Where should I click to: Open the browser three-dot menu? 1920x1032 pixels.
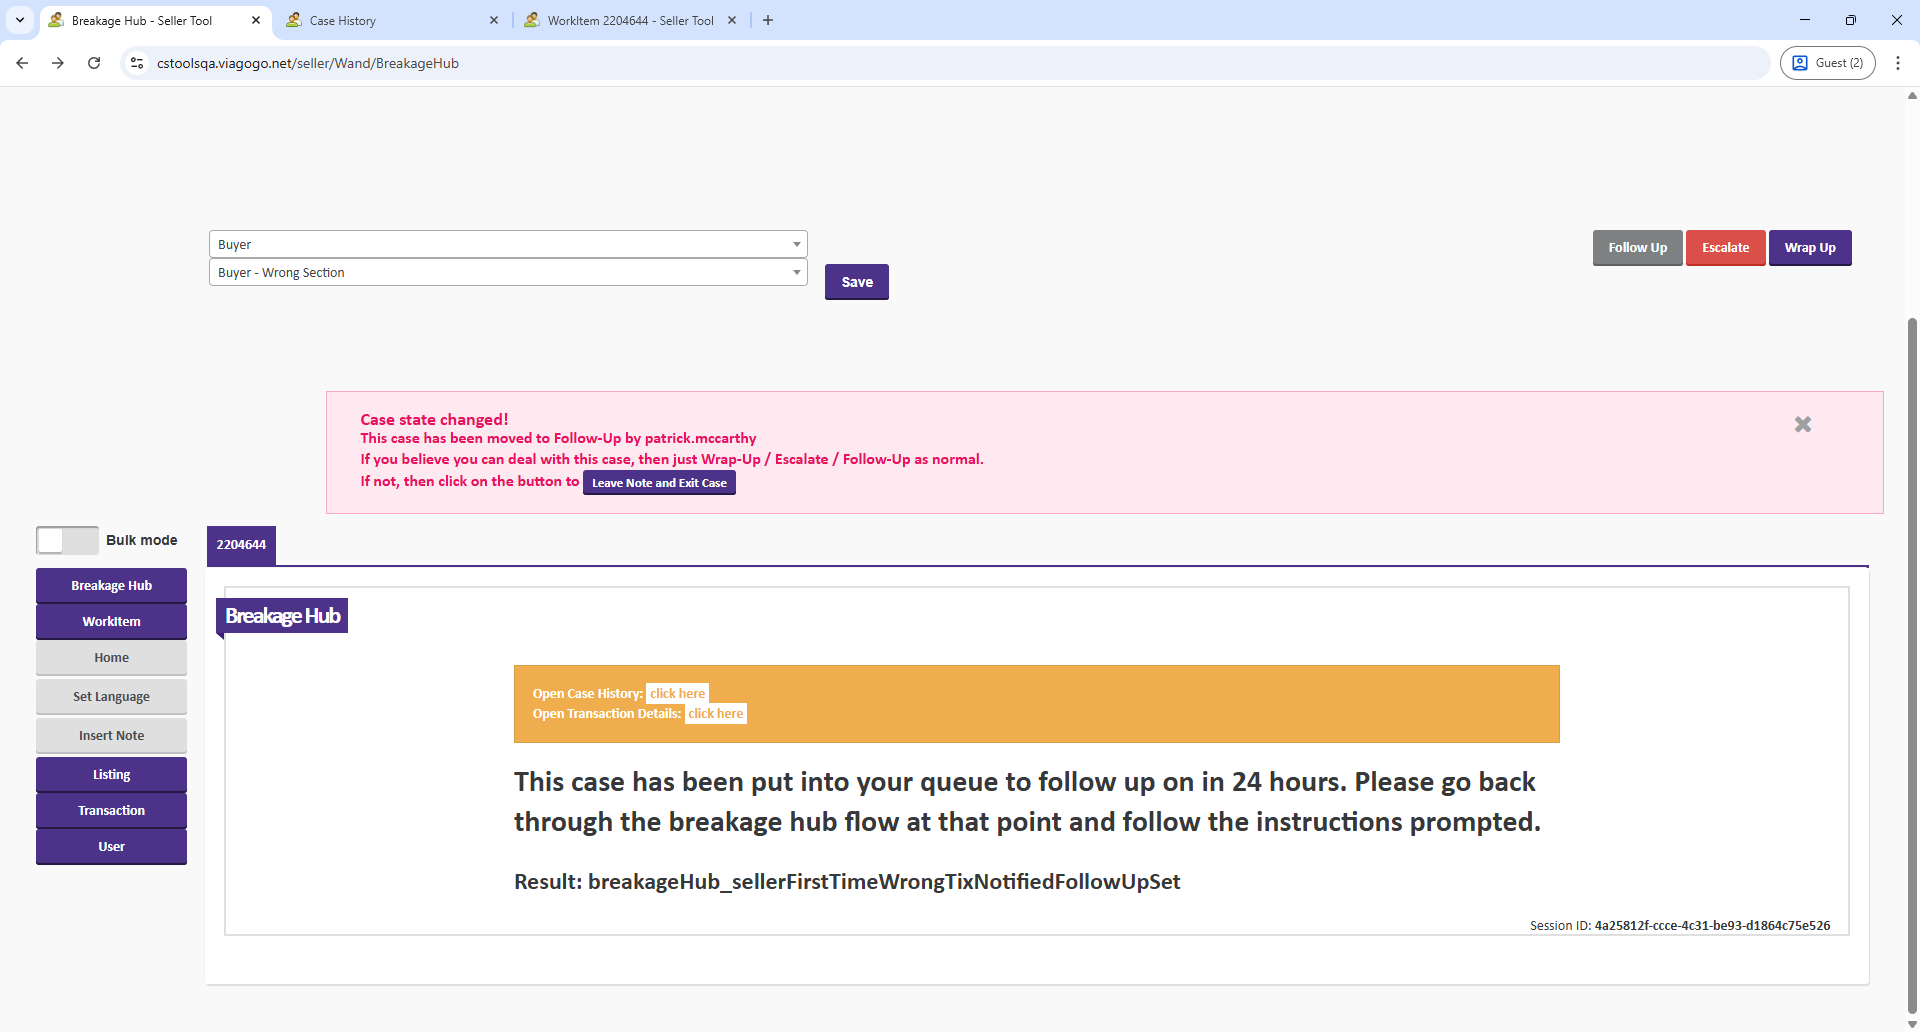[1897, 63]
